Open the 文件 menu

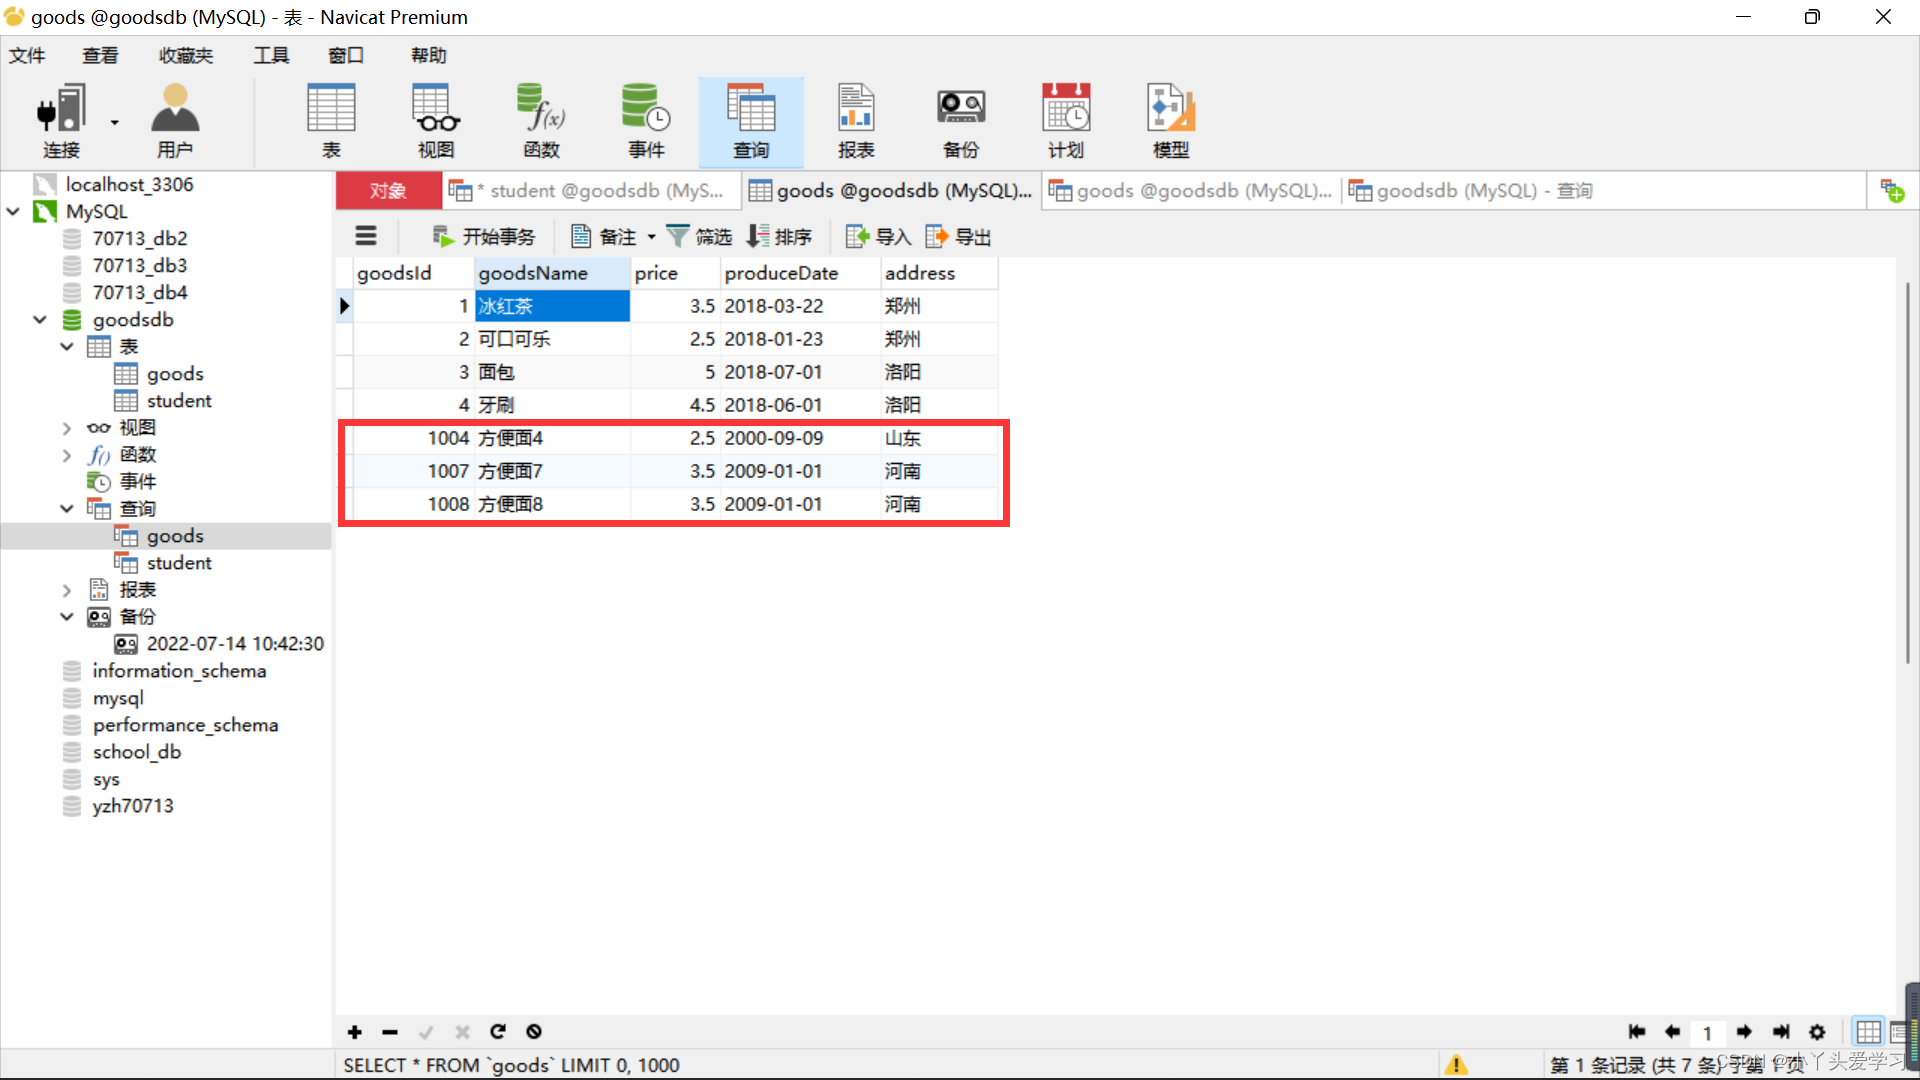27,55
